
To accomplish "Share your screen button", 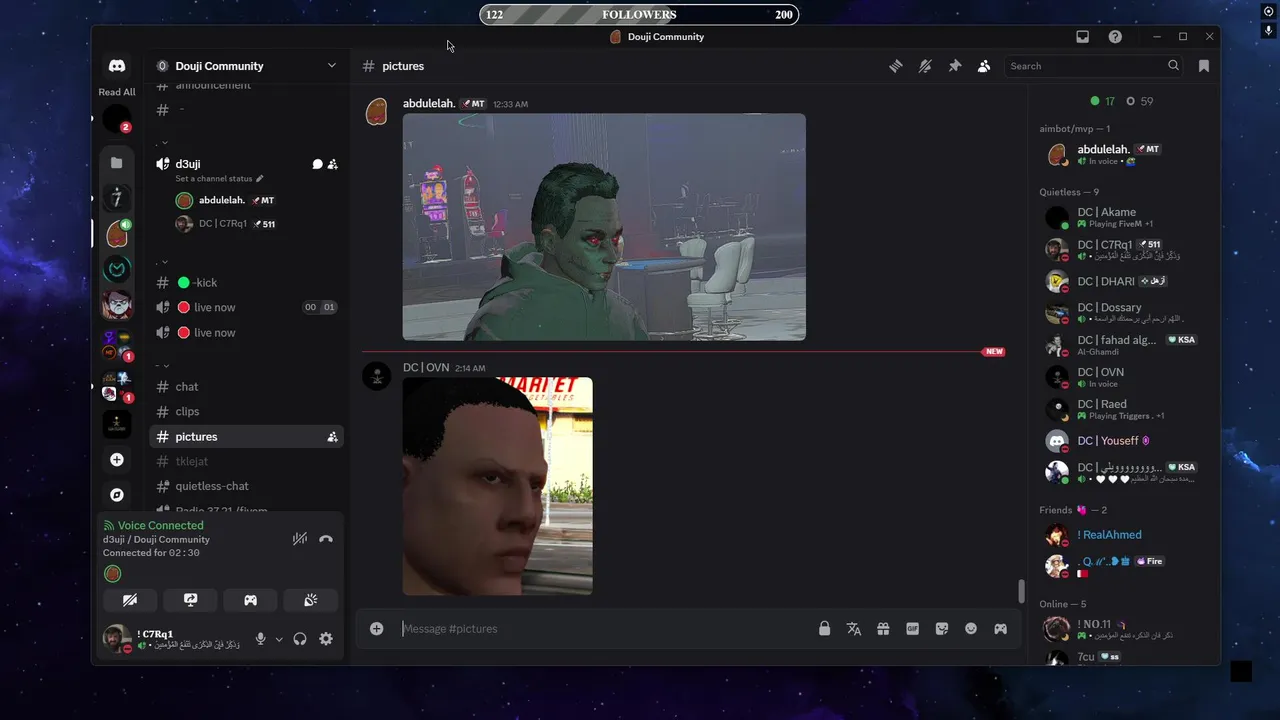I will [190, 600].
